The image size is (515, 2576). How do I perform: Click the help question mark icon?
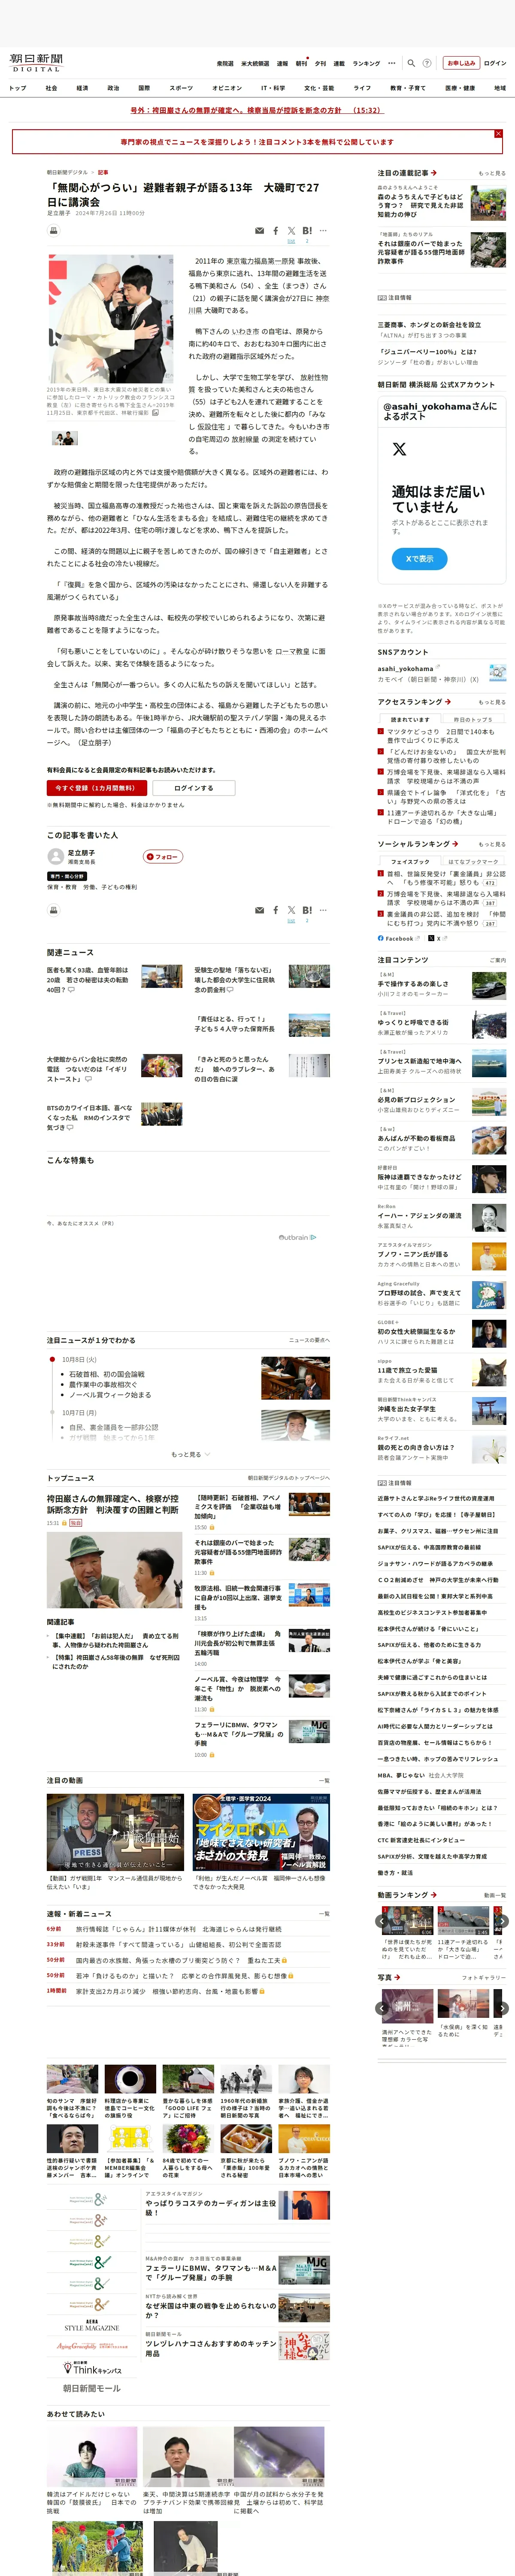(x=427, y=63)
